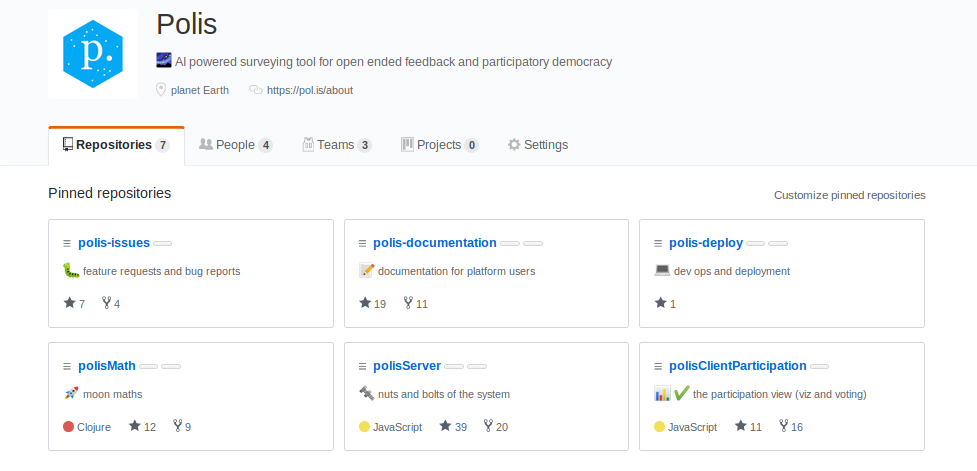Click the drag handle icon beside polisServer

(x=363, y=366)
